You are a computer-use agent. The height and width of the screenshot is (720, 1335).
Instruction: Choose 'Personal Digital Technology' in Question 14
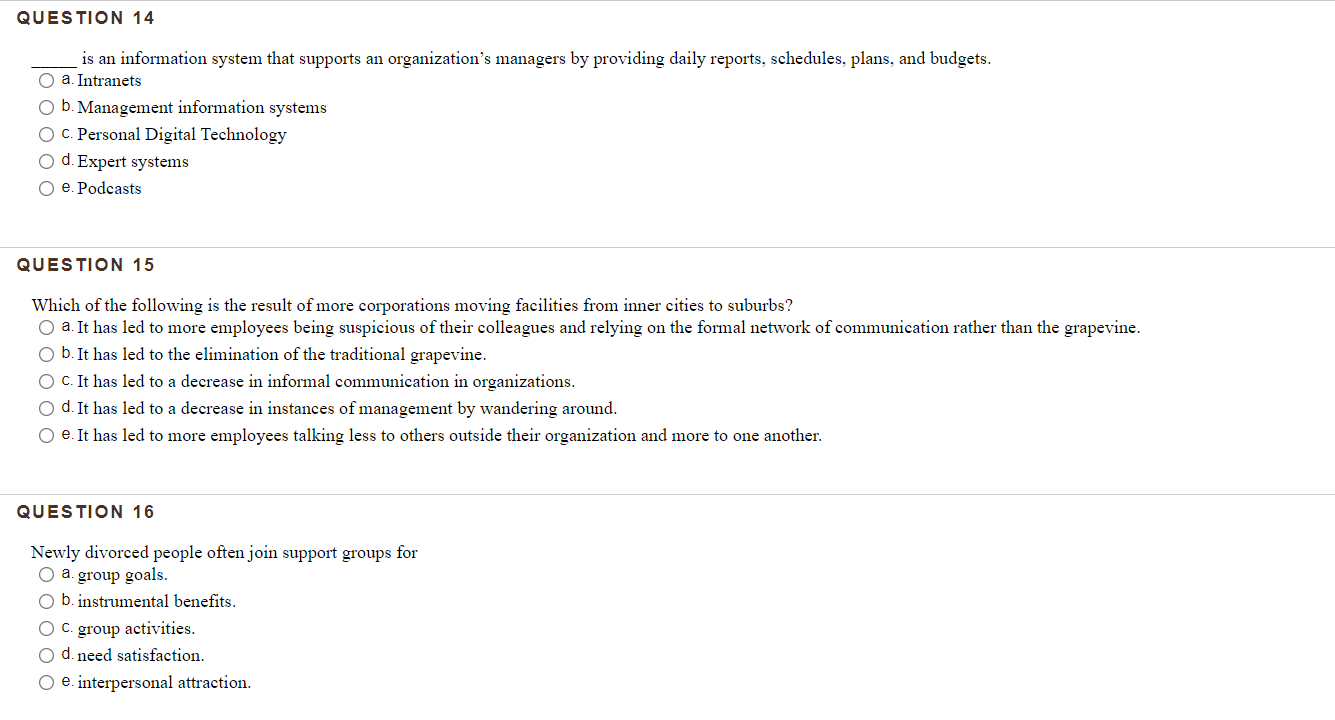pyautogui.click(x=46, y=134)
